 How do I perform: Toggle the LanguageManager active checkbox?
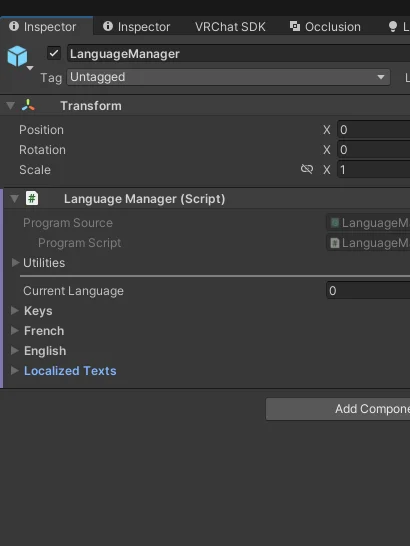(x=54, y=53)
